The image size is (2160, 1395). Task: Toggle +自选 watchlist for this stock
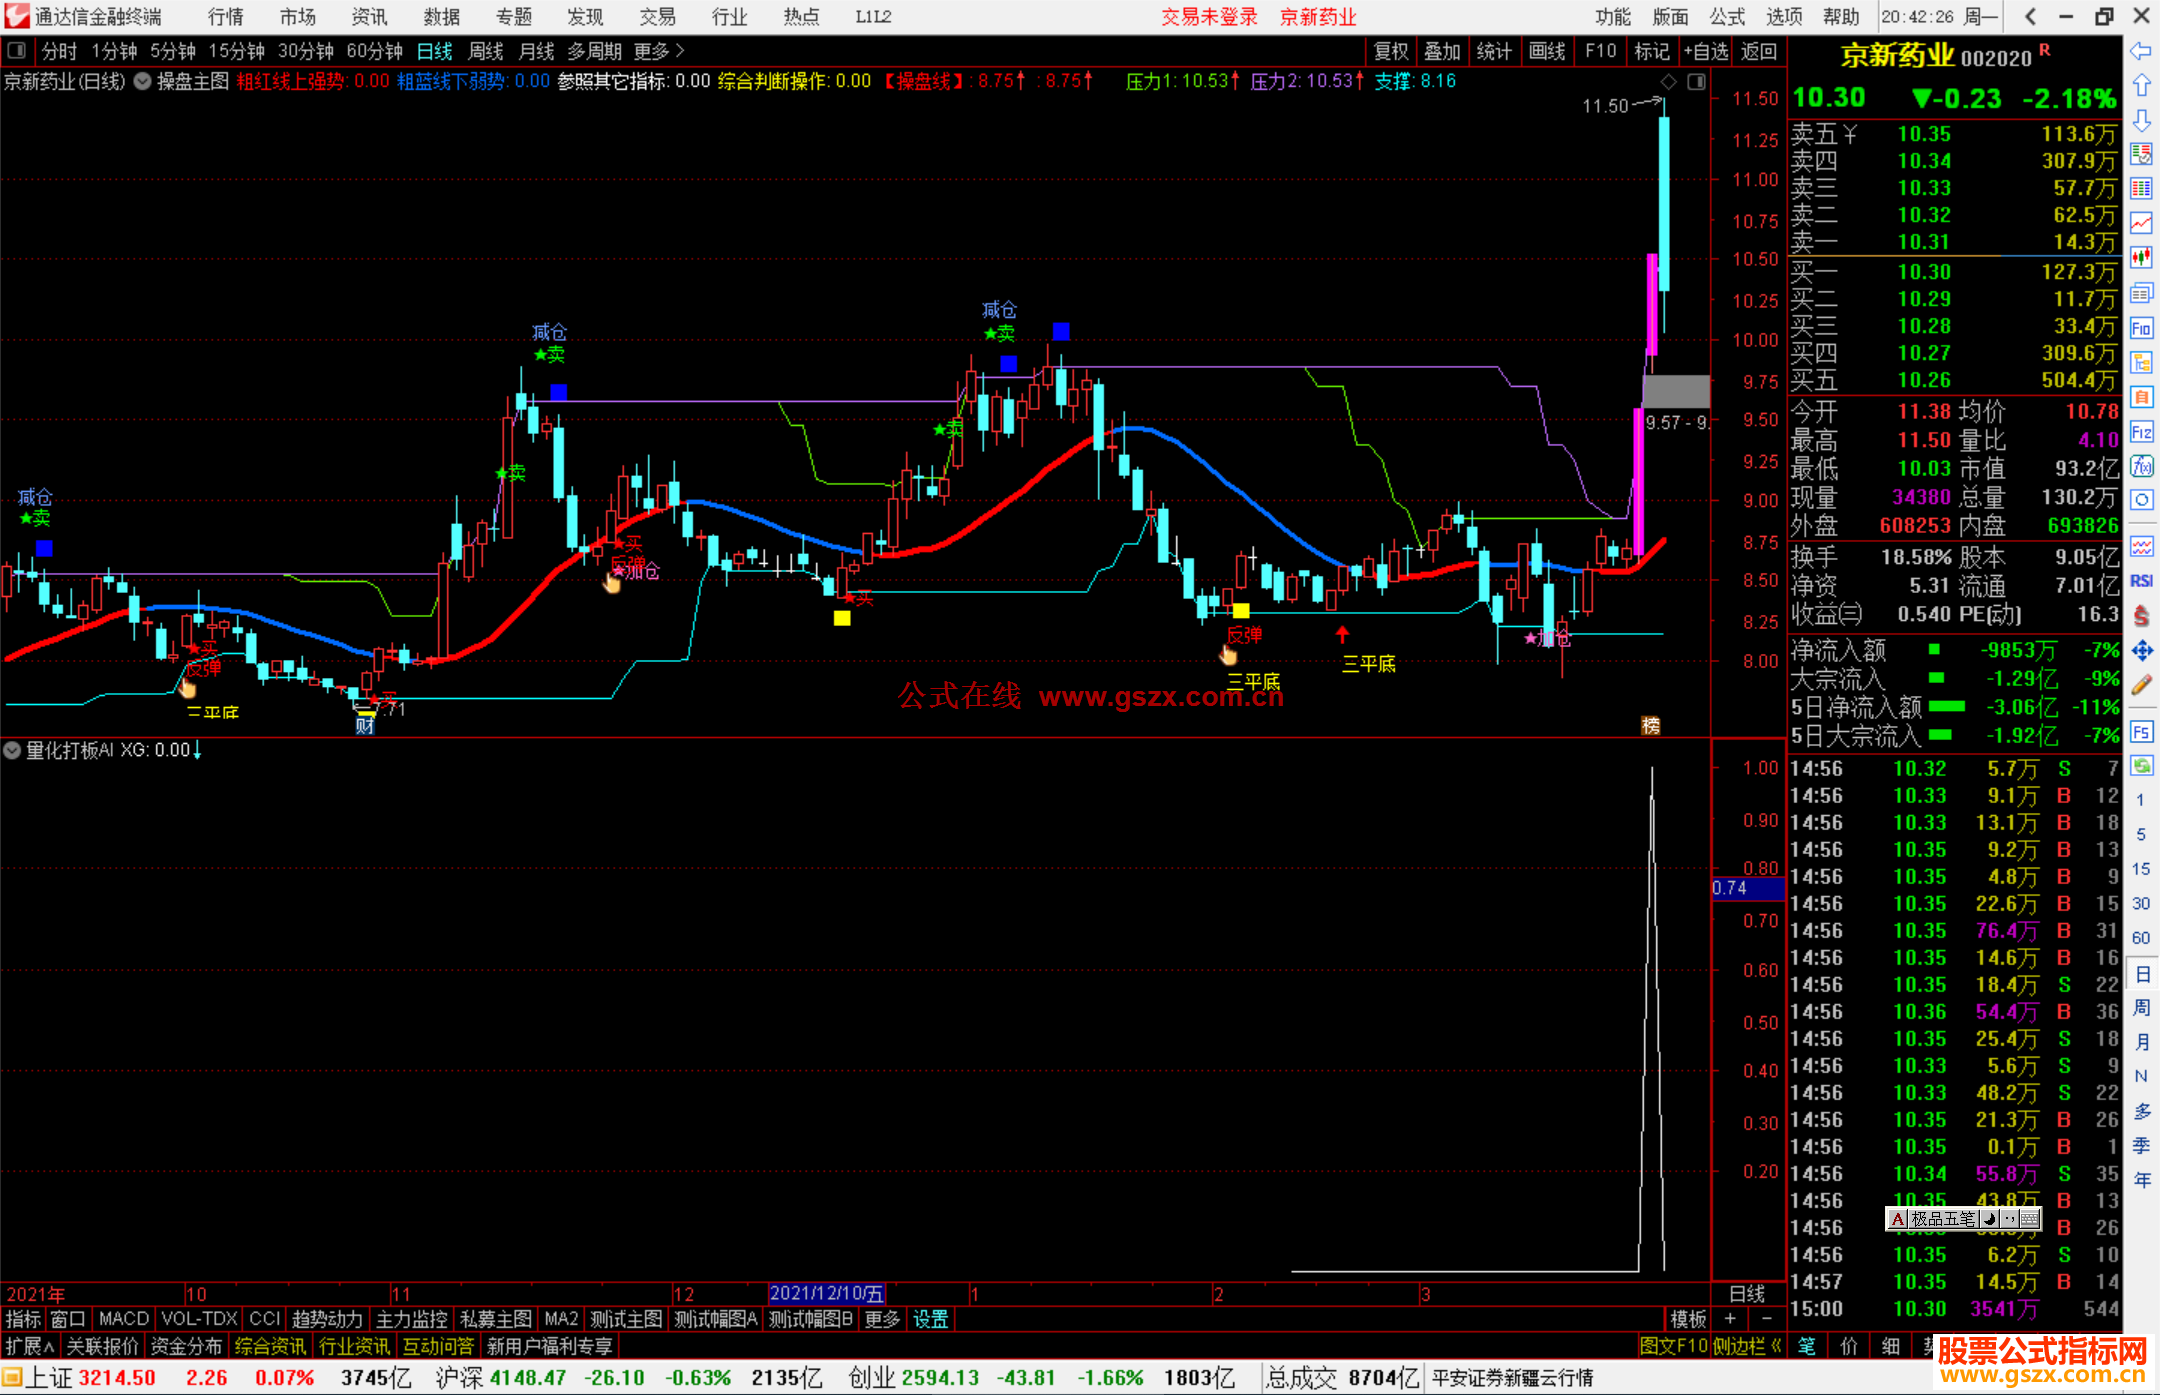[1706, 51]
